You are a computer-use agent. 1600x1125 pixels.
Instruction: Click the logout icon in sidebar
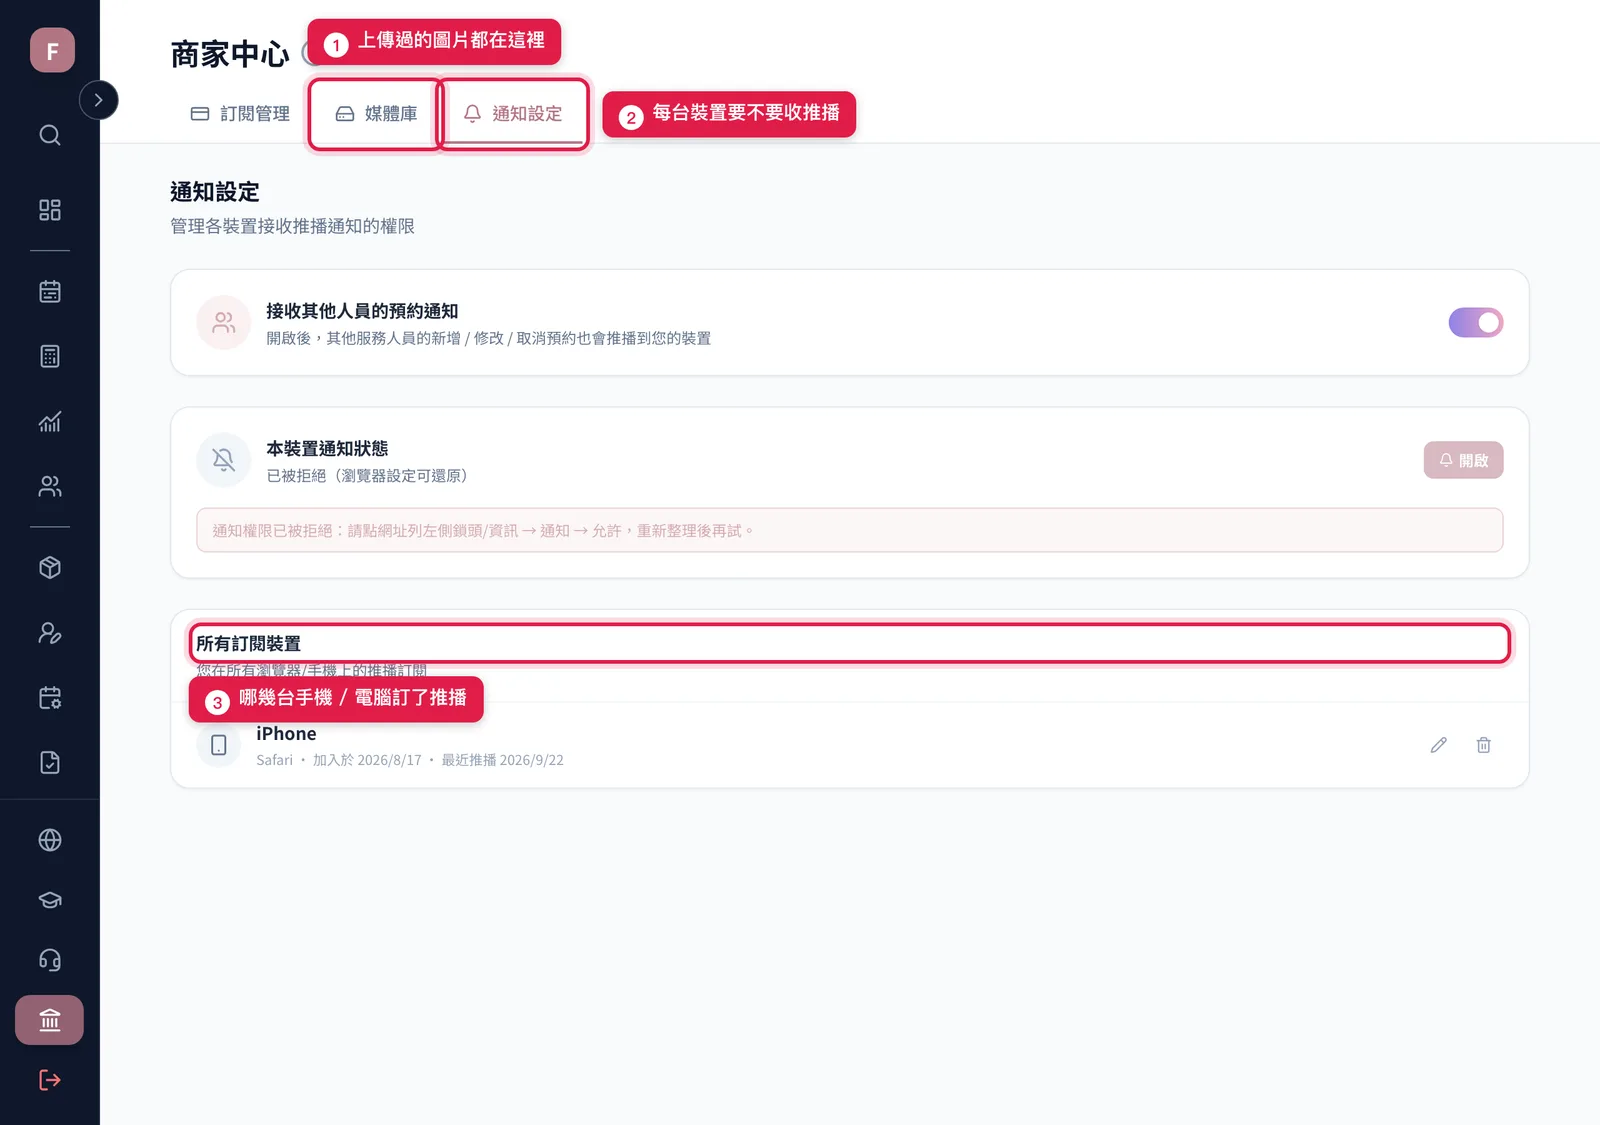50,1080
